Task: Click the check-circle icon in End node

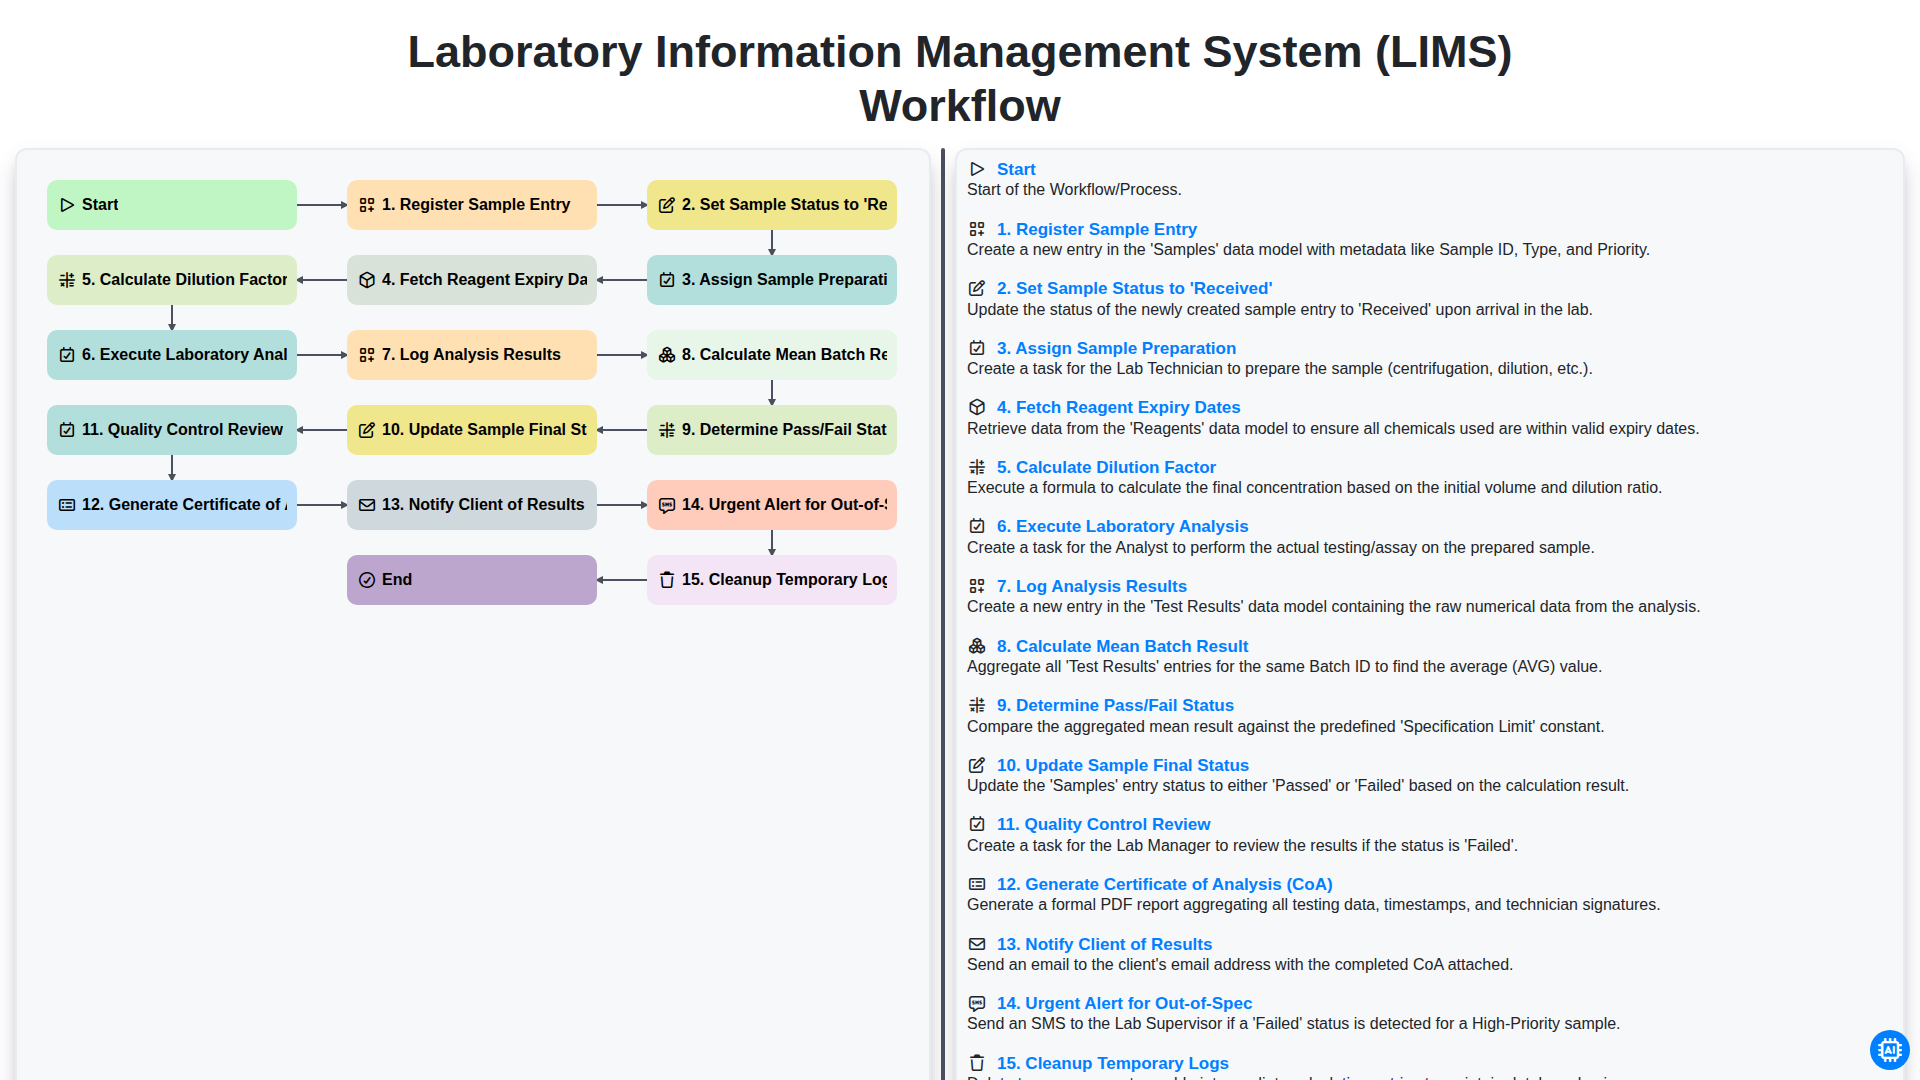Action: pos(367,580)
